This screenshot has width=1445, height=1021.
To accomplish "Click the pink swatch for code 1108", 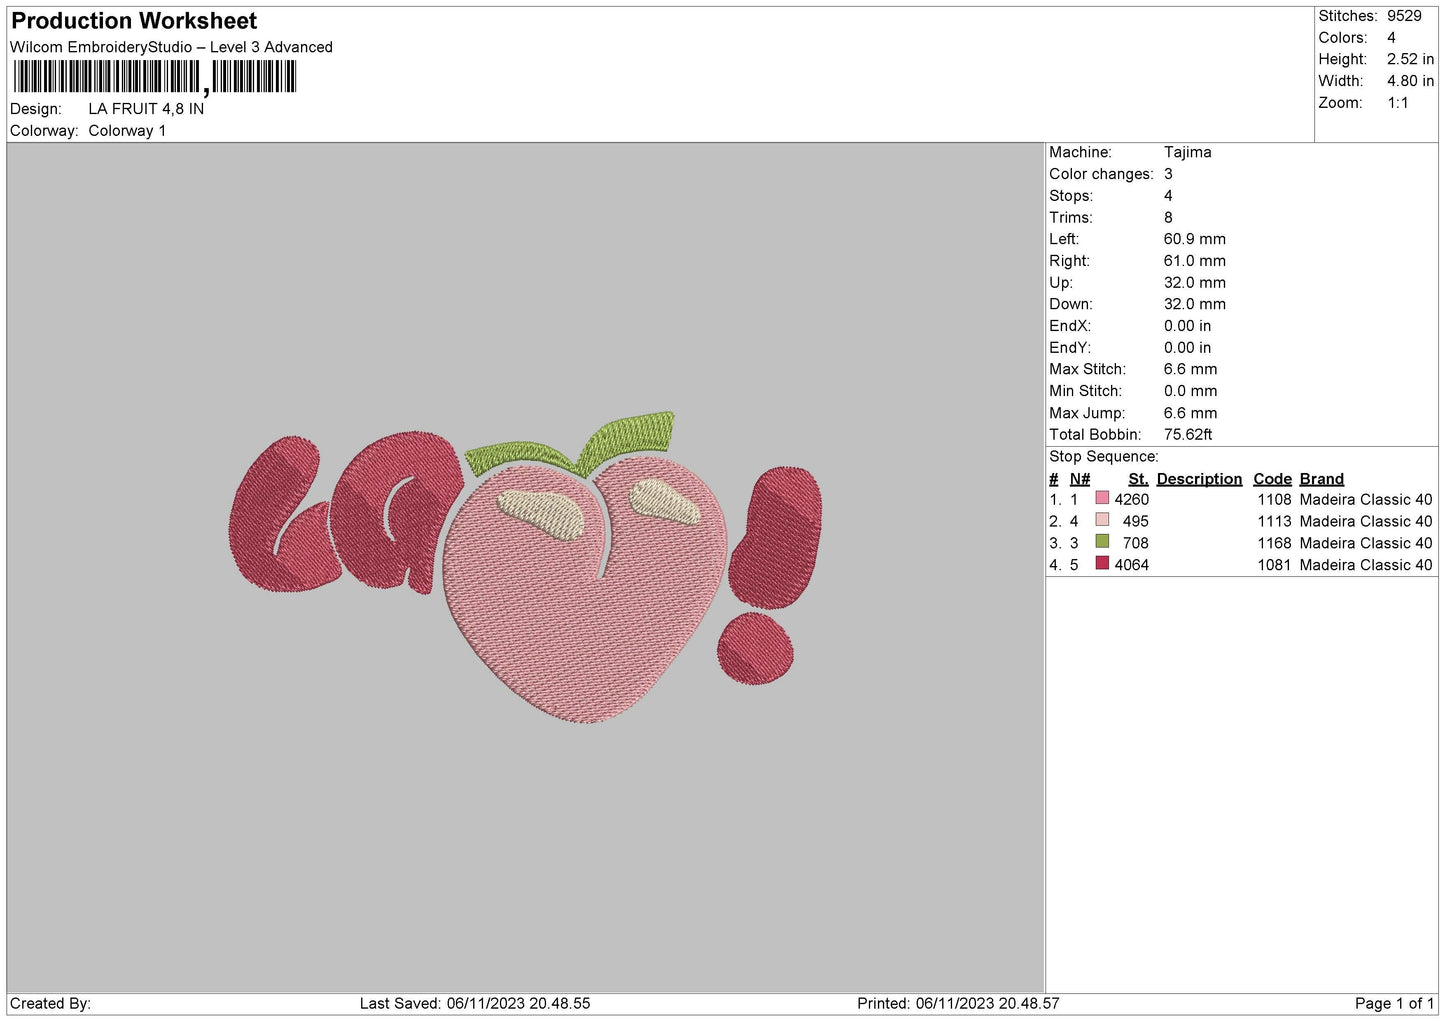I will (x=1102, y=498).
